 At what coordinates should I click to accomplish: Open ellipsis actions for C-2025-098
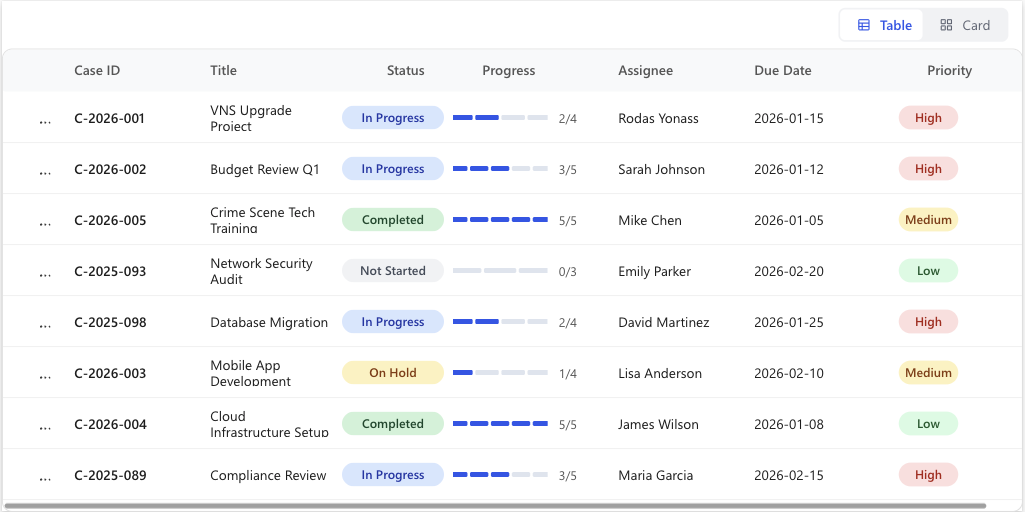(44, 323)
